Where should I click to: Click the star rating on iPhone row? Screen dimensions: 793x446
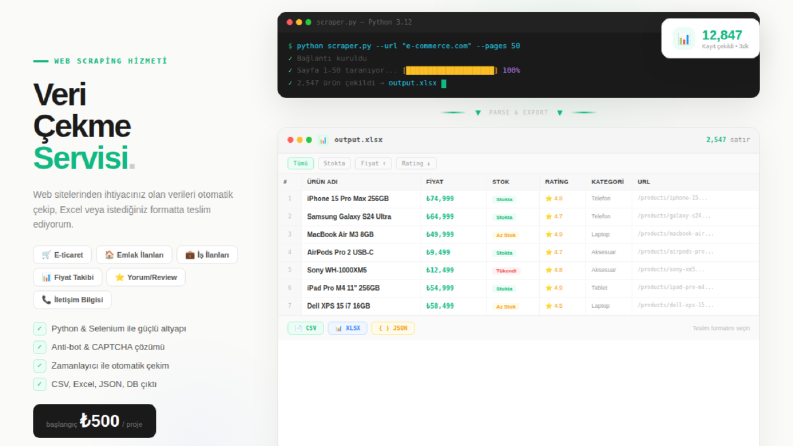click(x=554, y=199)
